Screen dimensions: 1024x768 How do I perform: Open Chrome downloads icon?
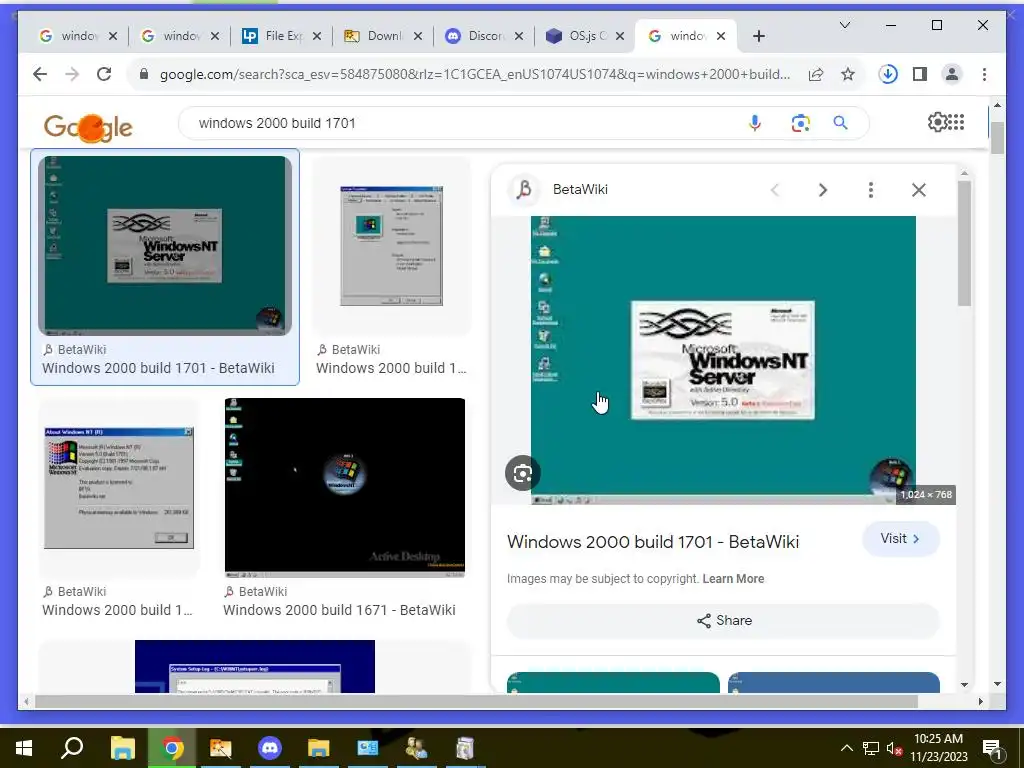[x=888, y=74]
